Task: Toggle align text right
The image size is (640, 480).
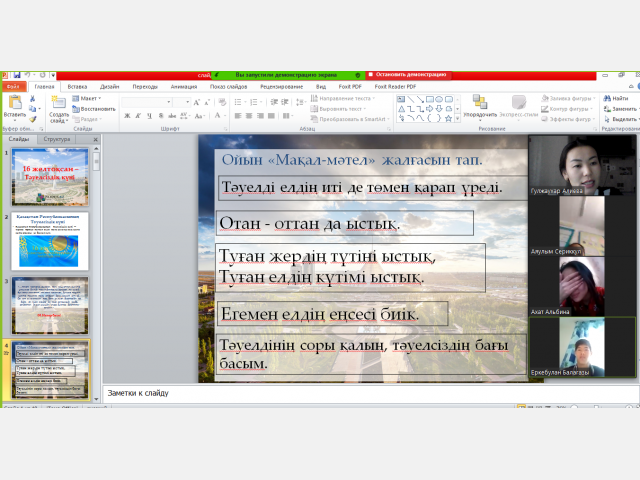Action: point(260,116)
